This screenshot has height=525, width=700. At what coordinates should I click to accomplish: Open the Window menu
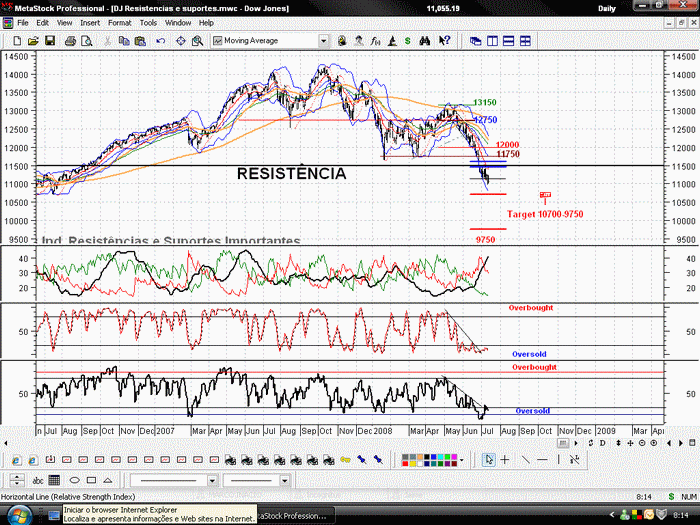point(178,23)
